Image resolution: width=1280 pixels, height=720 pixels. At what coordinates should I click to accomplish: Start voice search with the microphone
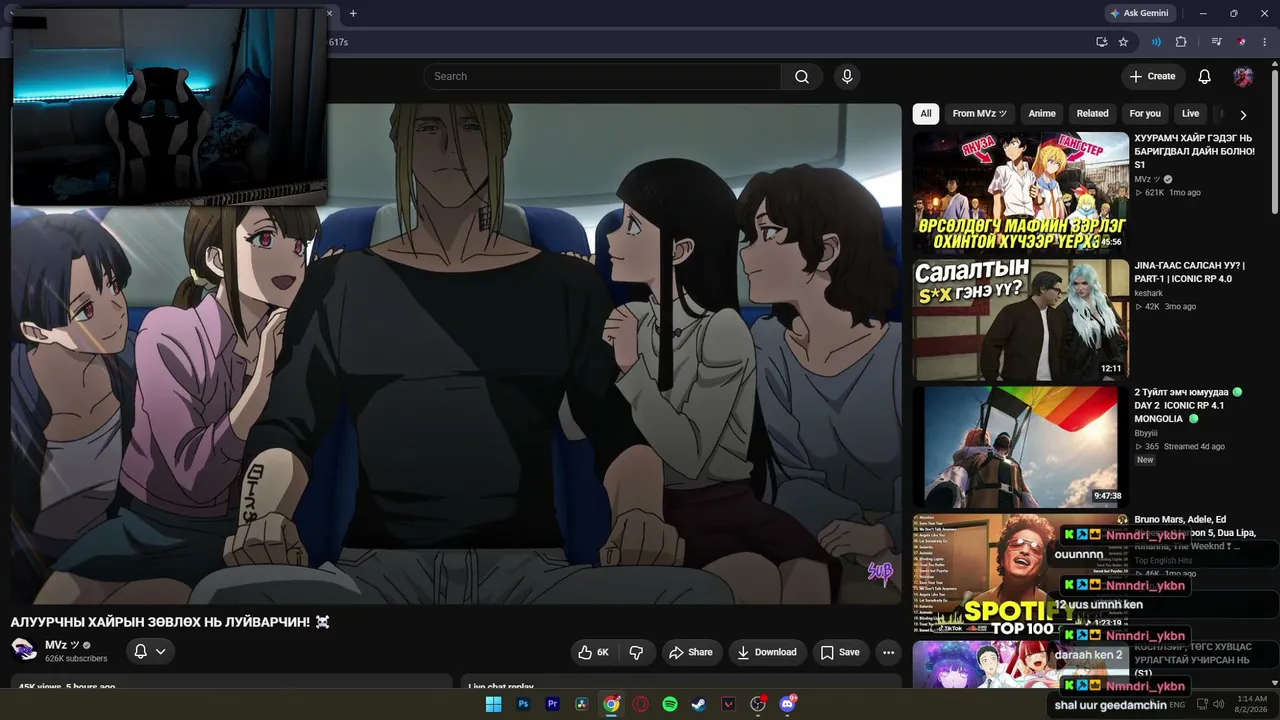tap(847, 77)
